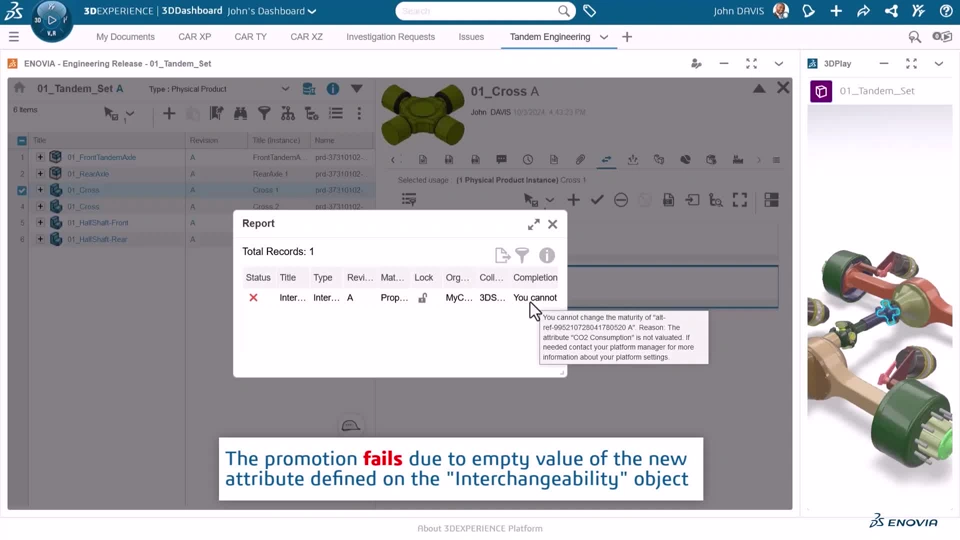Click the lock icon in report row
The width and height of the screenshot is (960, 540).
click(422, 298)
